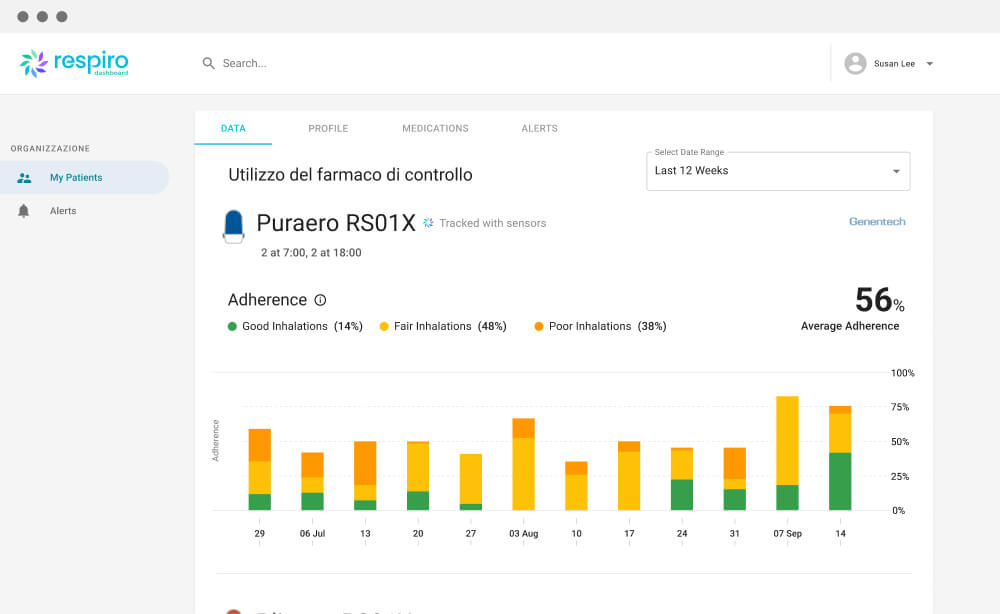The image size is (1000, 614).
Task: Click the 'Fair Inhalations (48%)' legend text
Action: point(450,326)
